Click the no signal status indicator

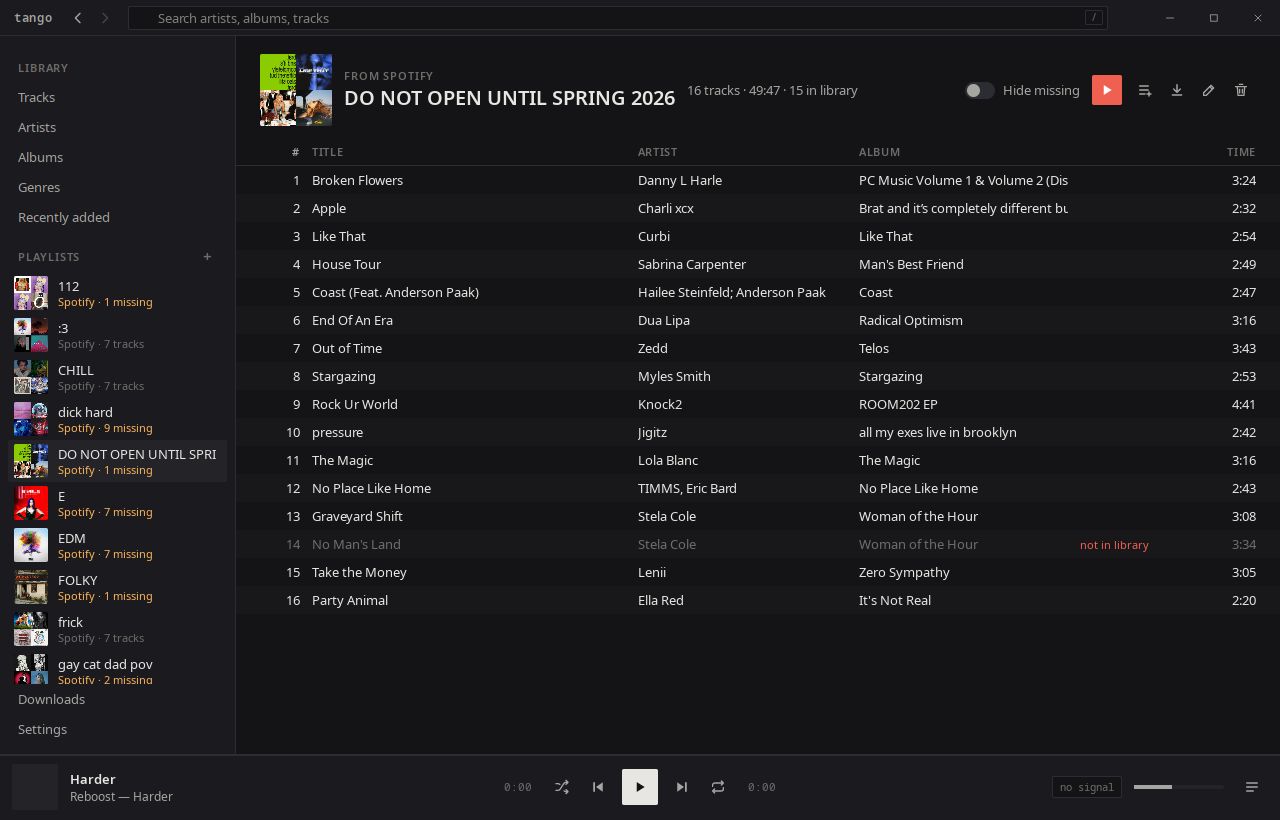point(1087,787)
